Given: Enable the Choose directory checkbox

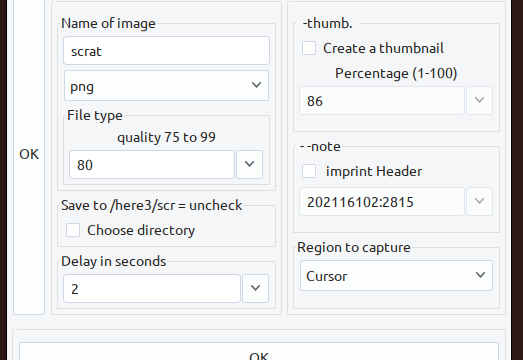Looking at the screenshot, I should pos(73,230).
